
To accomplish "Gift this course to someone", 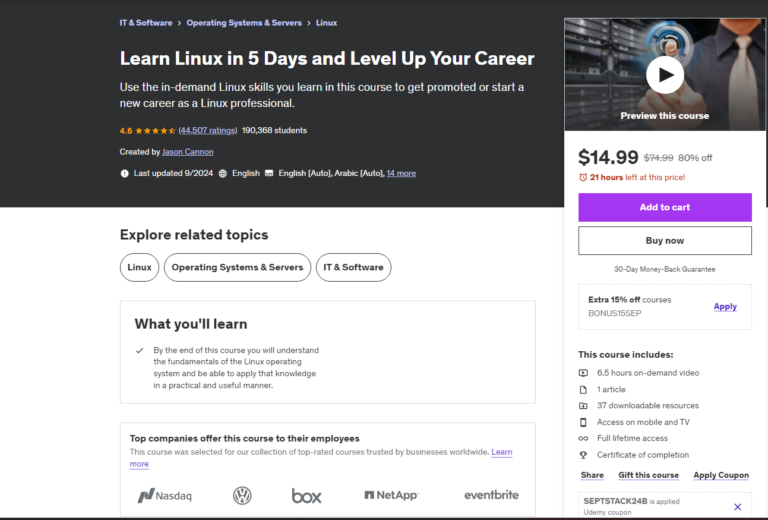I will tap(648, 475).
